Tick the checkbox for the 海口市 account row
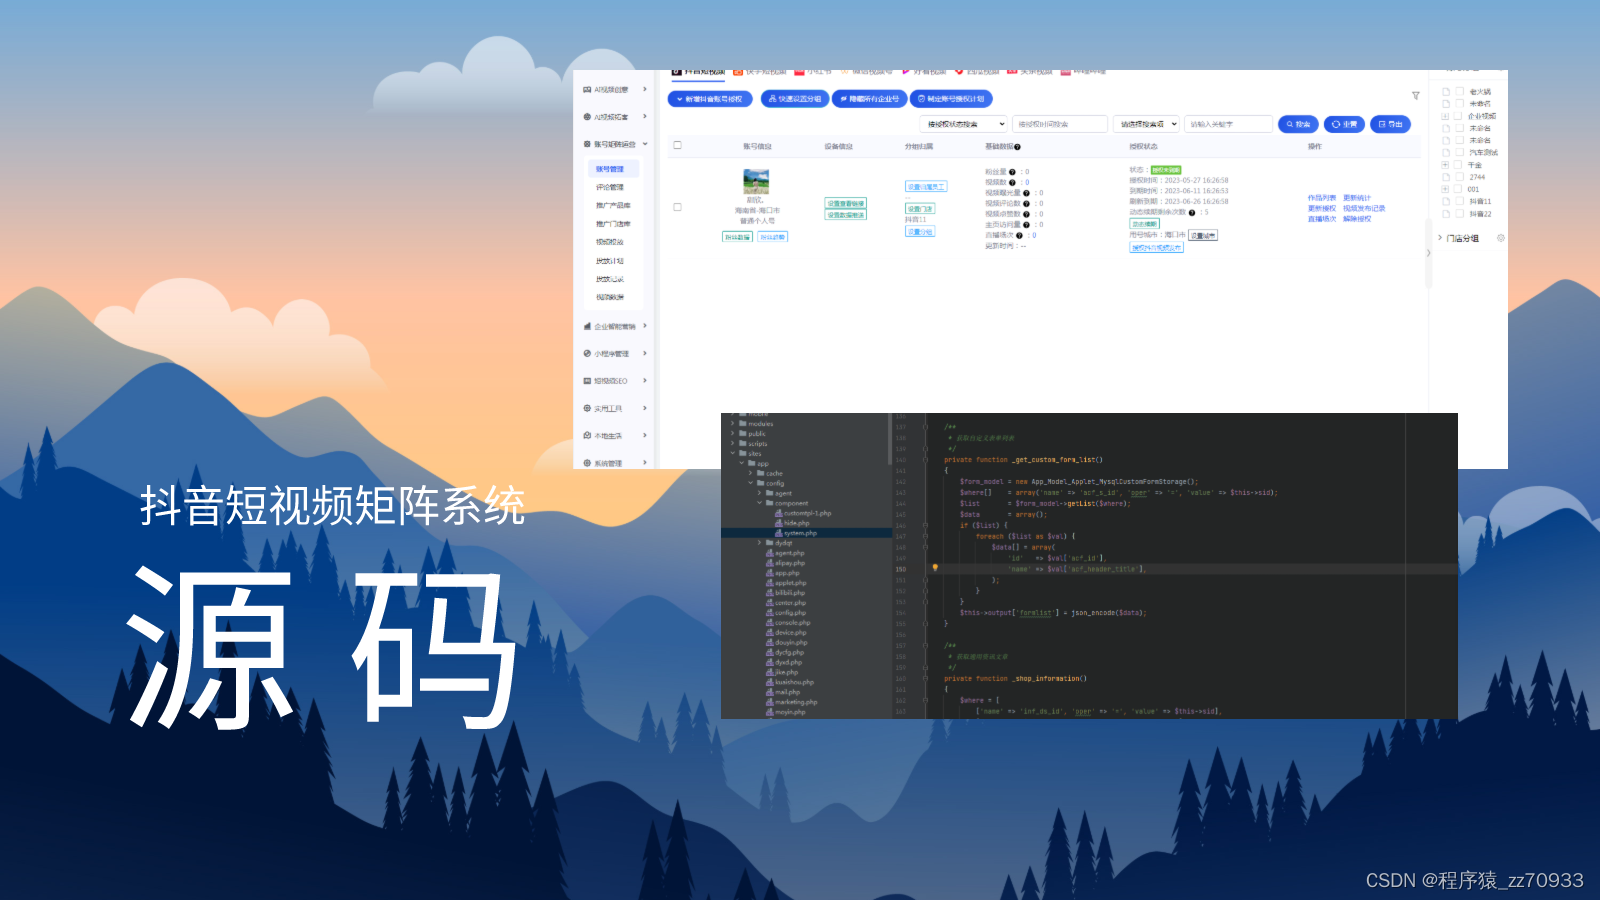Screen dimensions: 1600x900 click(x=677, y=207)
